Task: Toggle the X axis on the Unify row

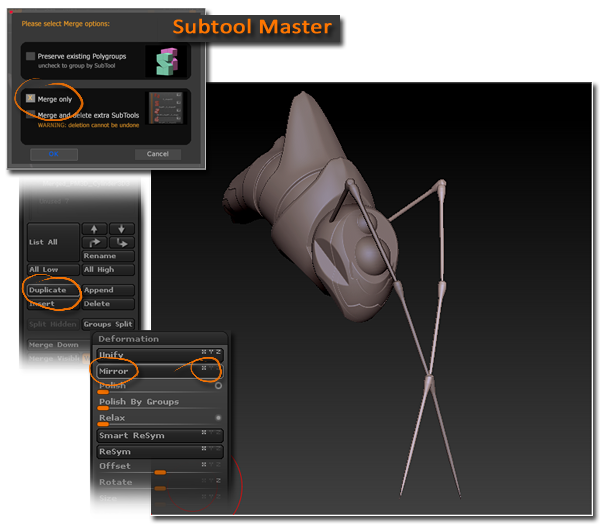Action: 204,352
